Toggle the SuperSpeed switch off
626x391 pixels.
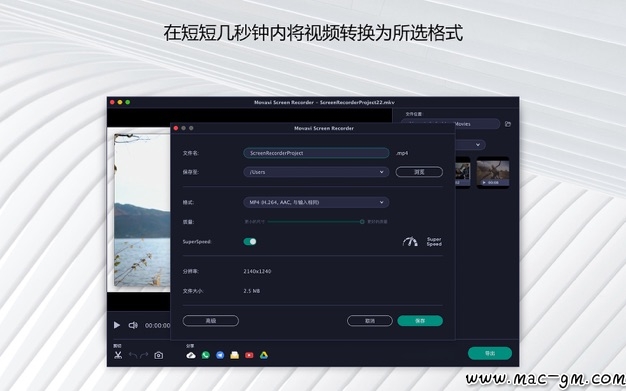(x=250, y=242)
